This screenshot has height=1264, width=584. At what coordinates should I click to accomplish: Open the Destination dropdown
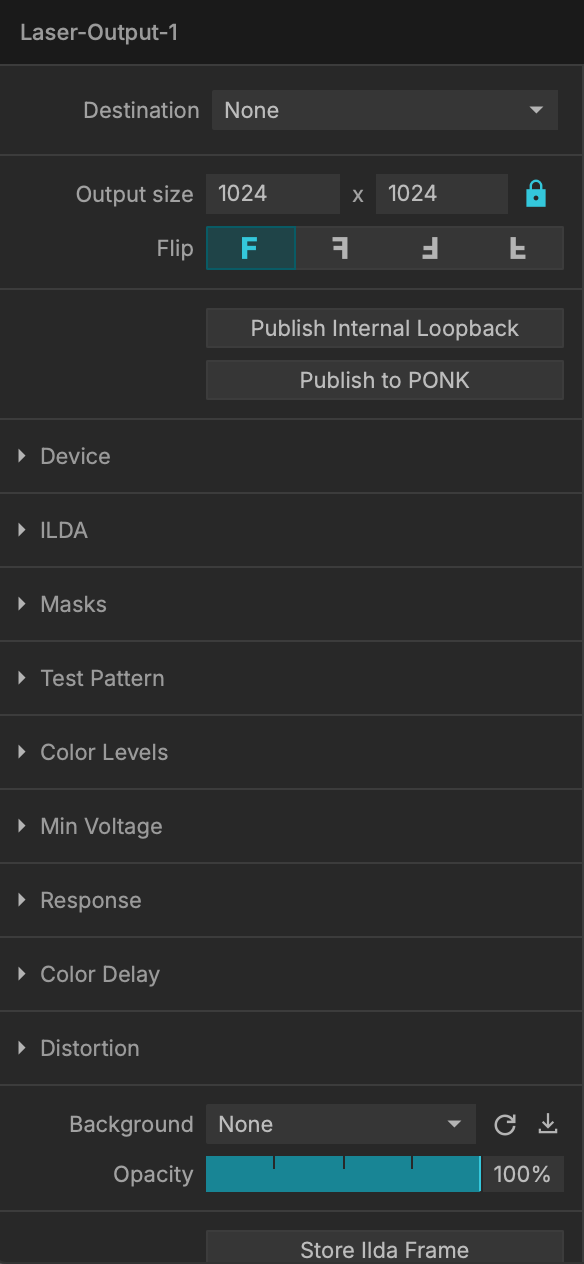385,110
